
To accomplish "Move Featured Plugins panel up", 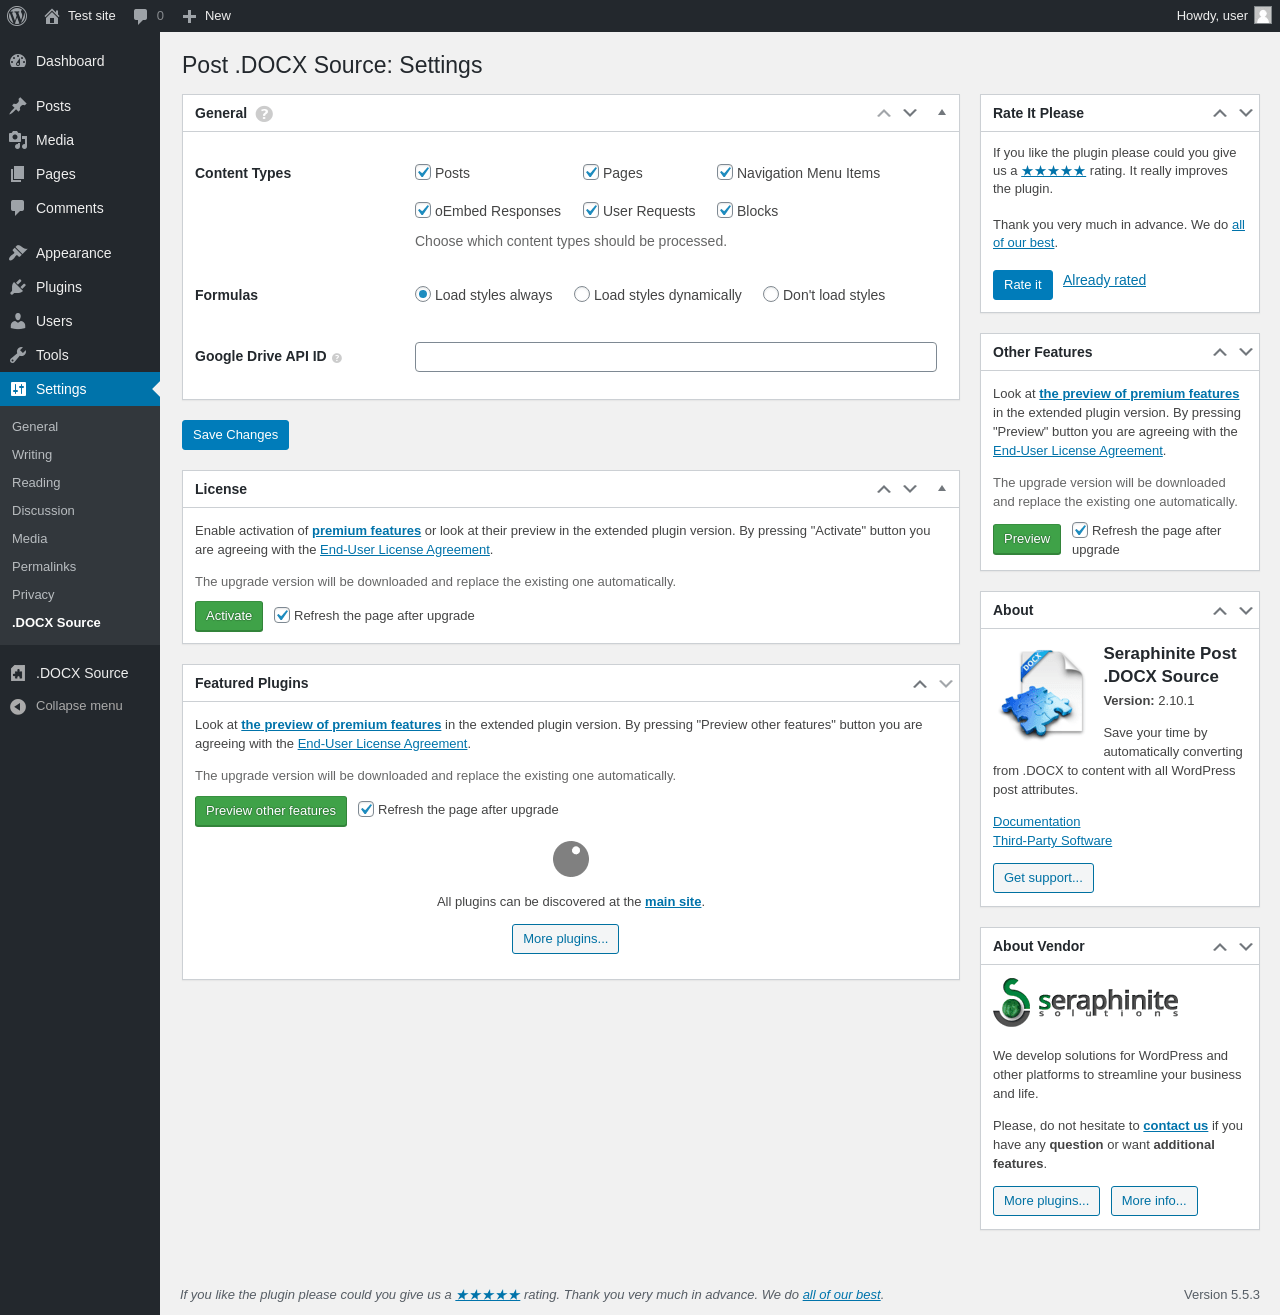I will coord(920,684).
